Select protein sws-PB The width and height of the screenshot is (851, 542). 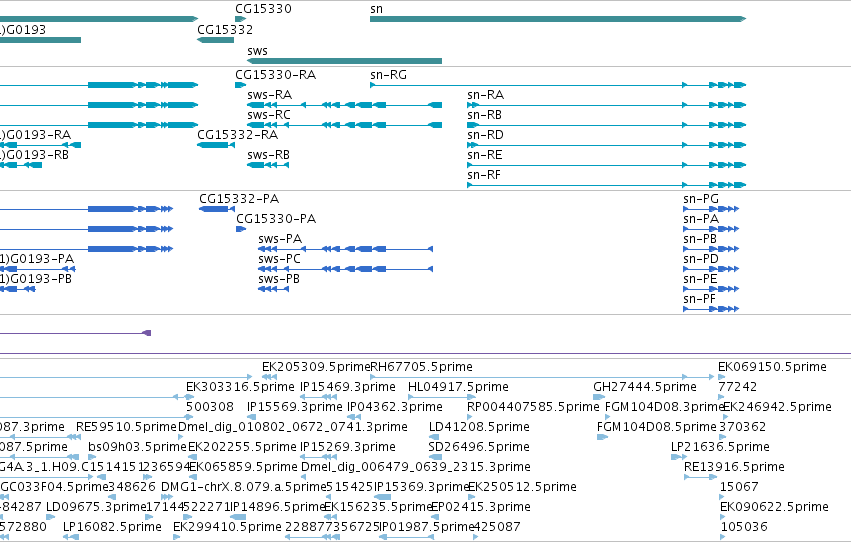click(x=274, y=289)
